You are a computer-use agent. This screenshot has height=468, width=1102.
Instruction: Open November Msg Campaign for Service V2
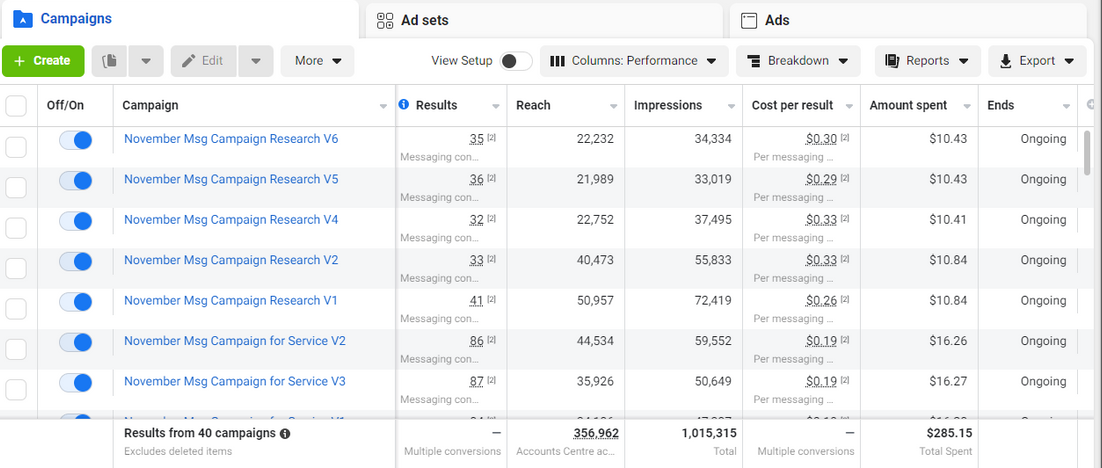click(235, 341)
